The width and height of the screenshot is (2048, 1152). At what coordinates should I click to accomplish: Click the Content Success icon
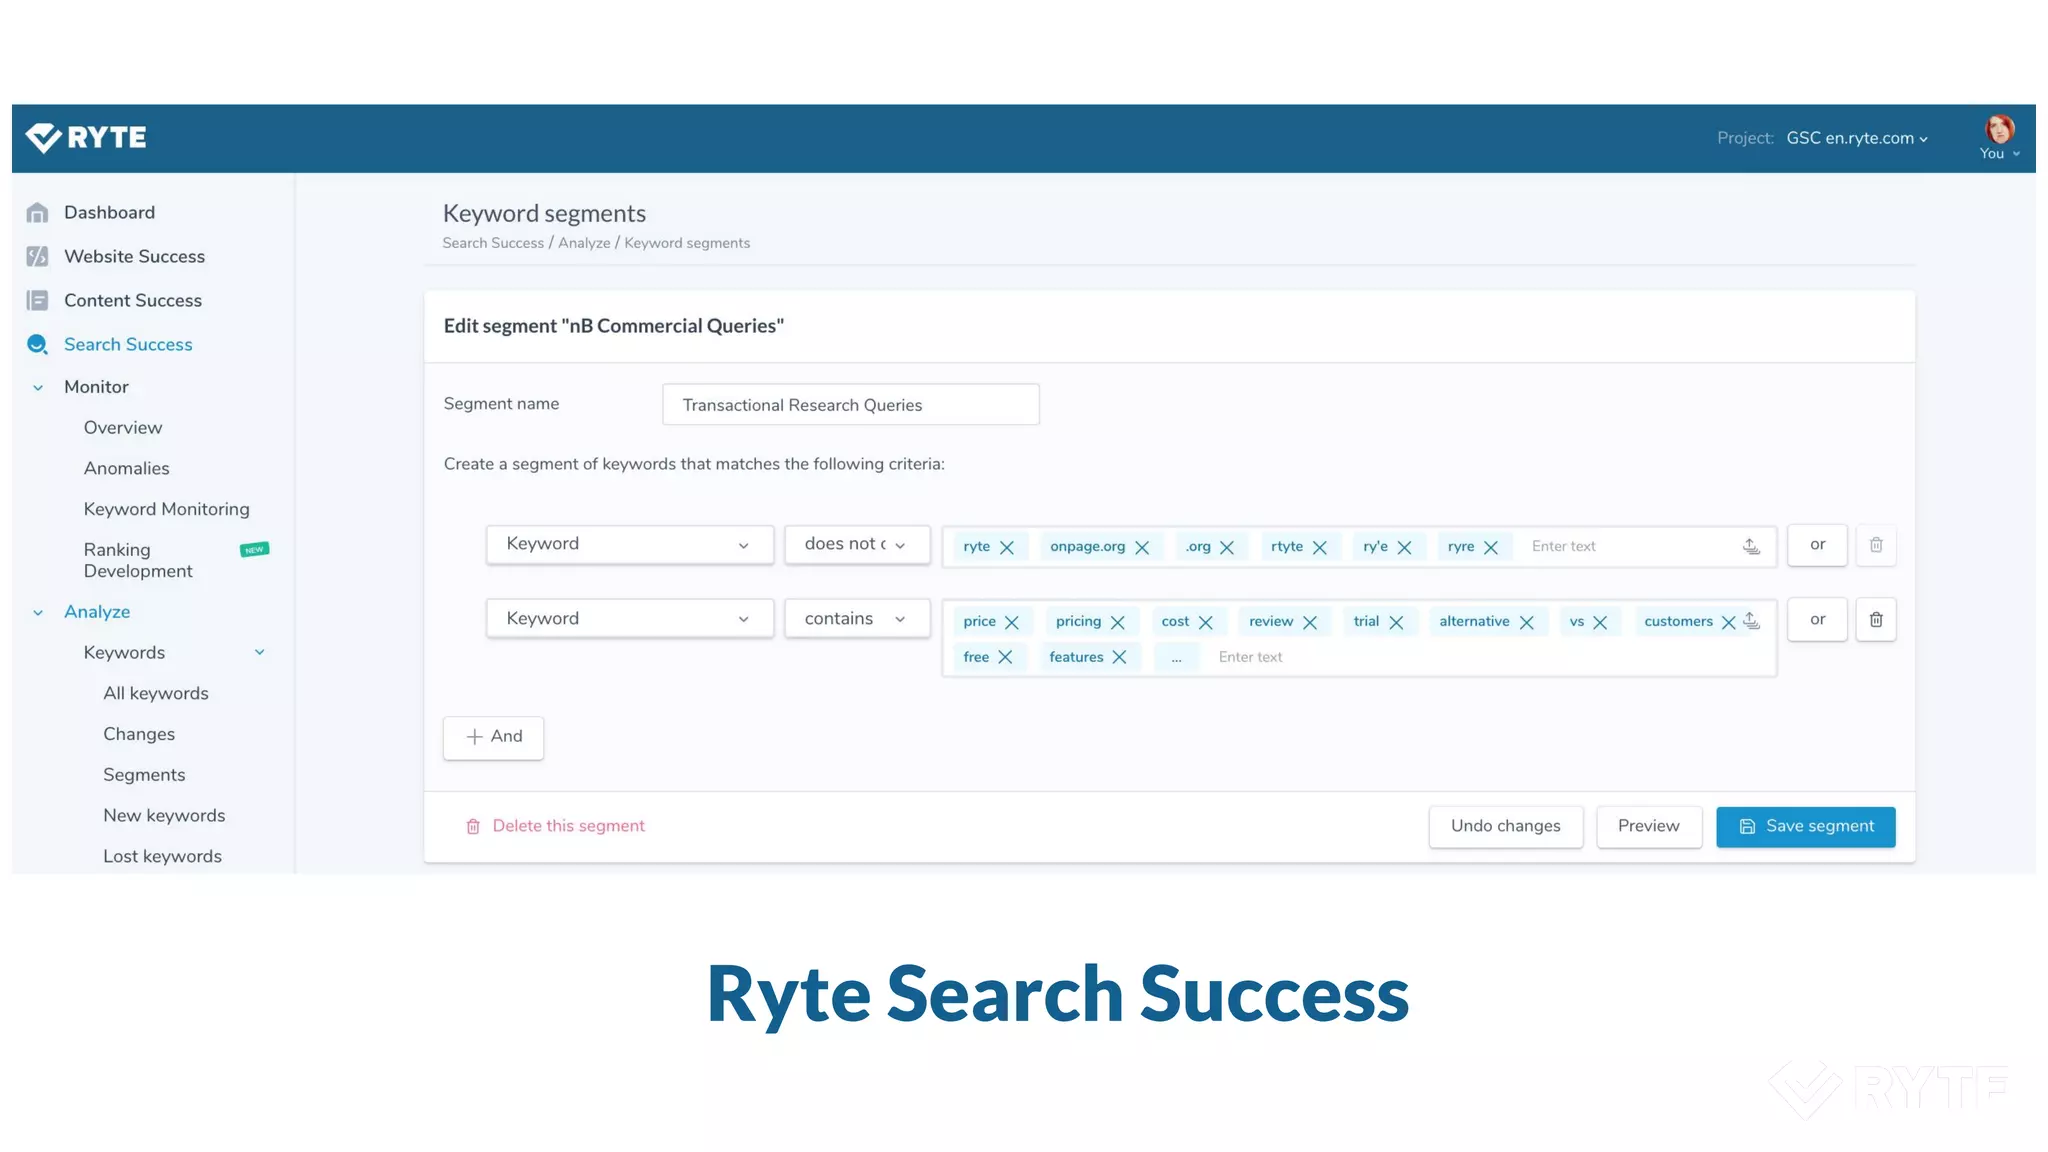37,300
